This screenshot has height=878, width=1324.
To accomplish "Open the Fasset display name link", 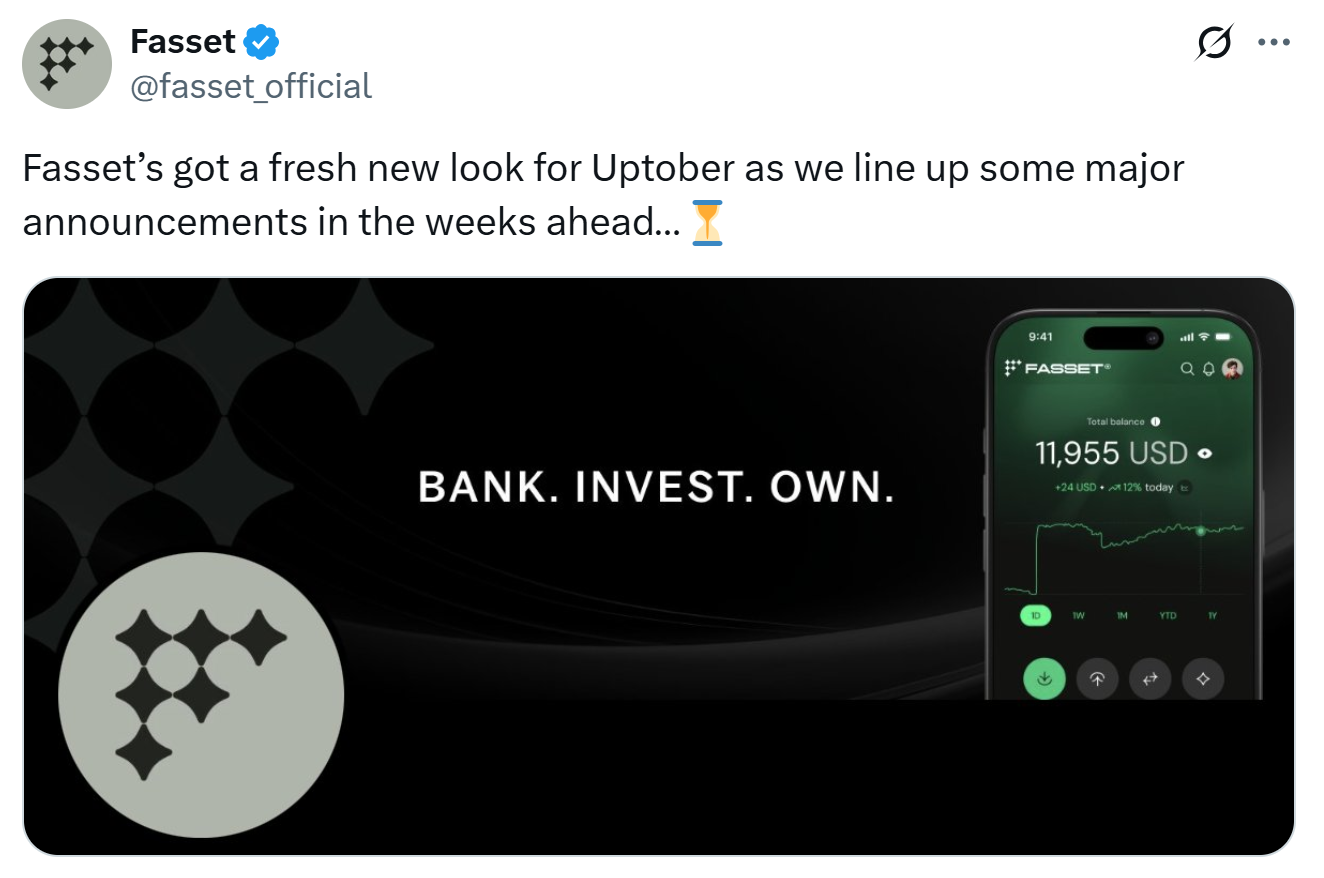I will click(183, 42).
